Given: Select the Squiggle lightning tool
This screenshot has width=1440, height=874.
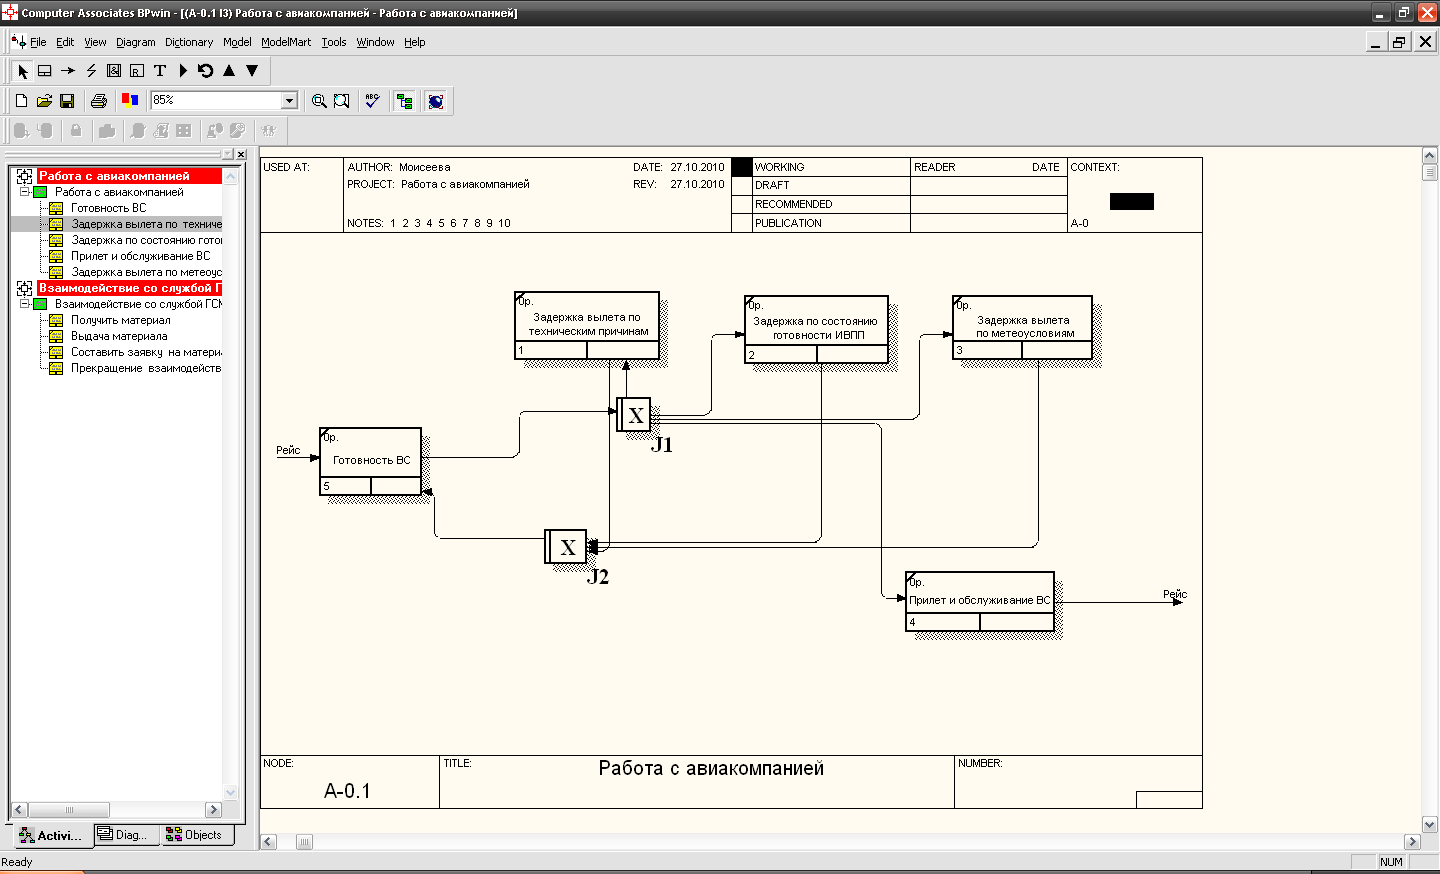Looking at the screenshot, I should pos(91,71).
